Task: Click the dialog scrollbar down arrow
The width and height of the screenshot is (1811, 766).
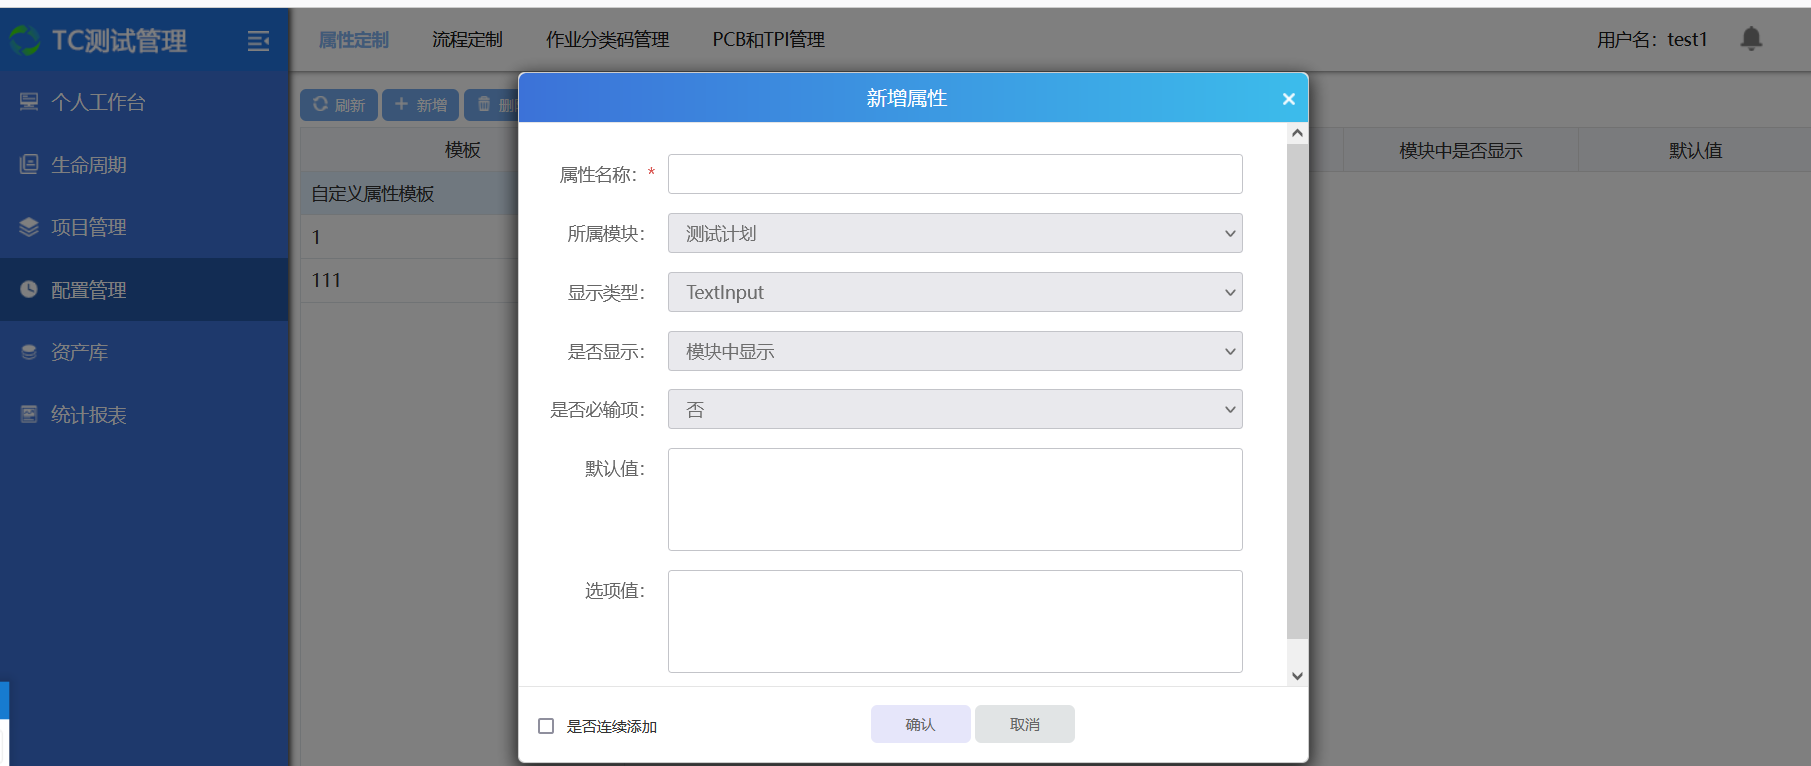Action: coord(1297,676)
